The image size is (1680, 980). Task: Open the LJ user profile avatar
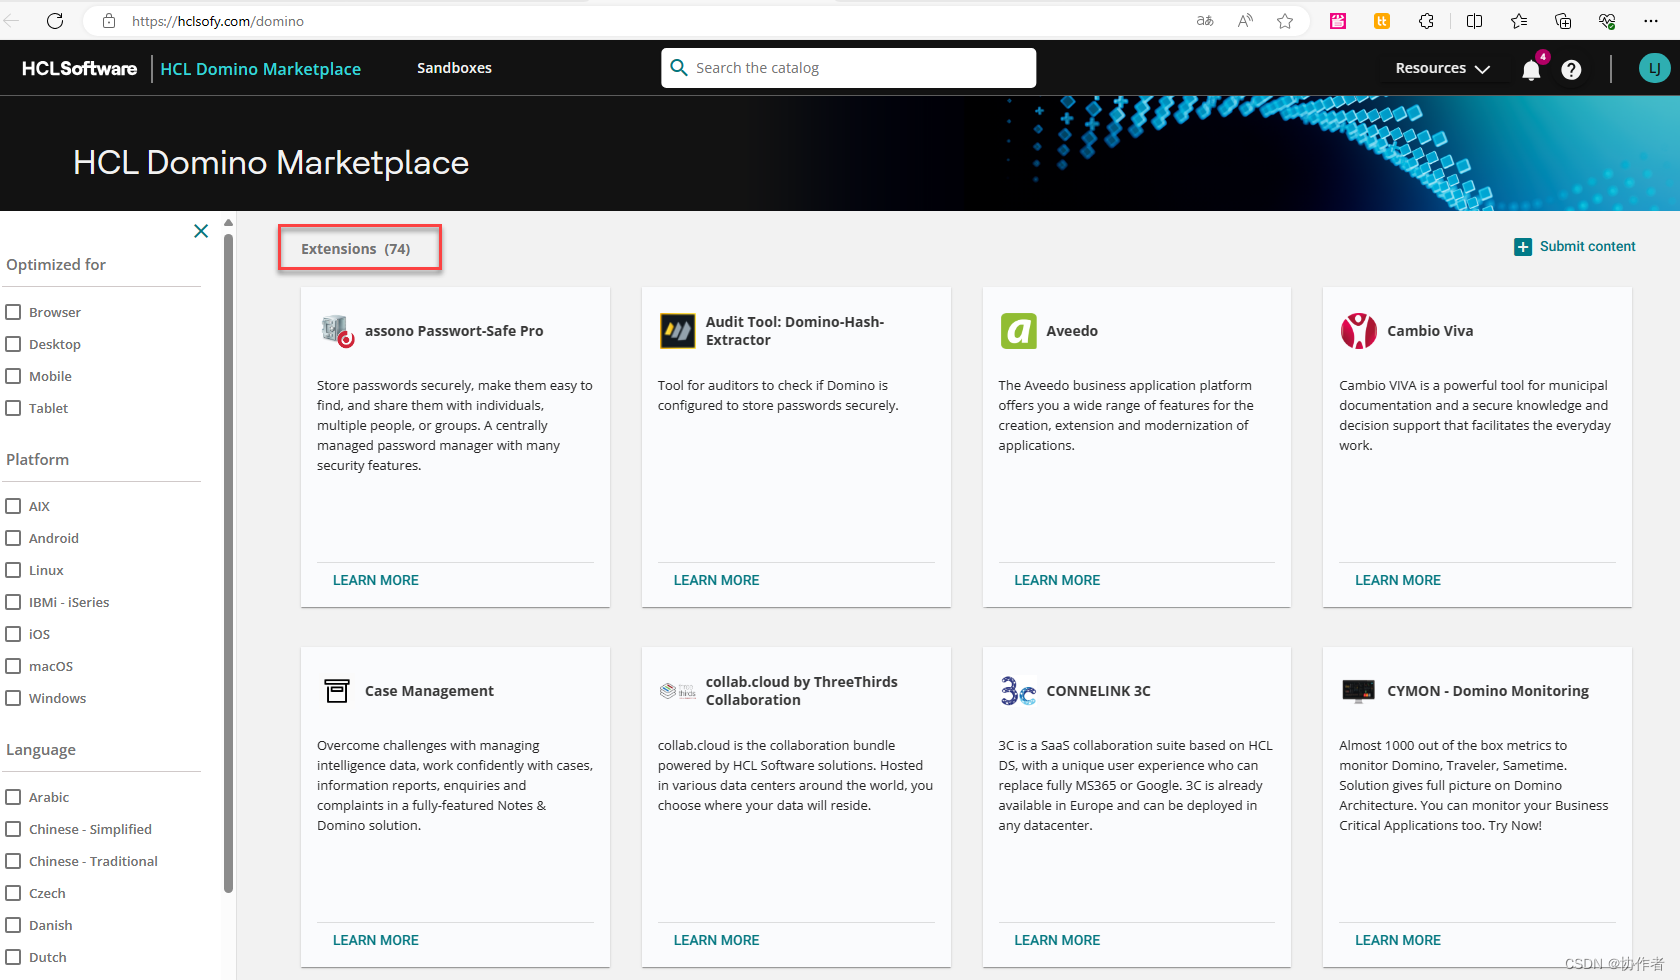(1654, 68)
